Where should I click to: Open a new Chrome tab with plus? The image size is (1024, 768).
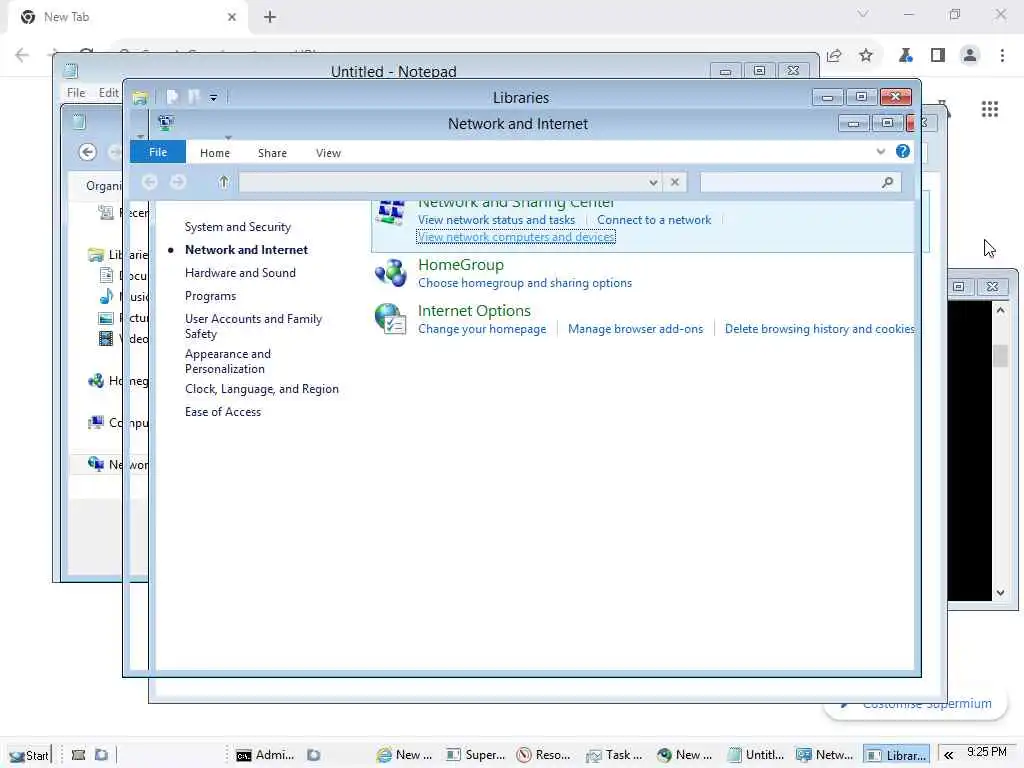[x=270, y=17]
